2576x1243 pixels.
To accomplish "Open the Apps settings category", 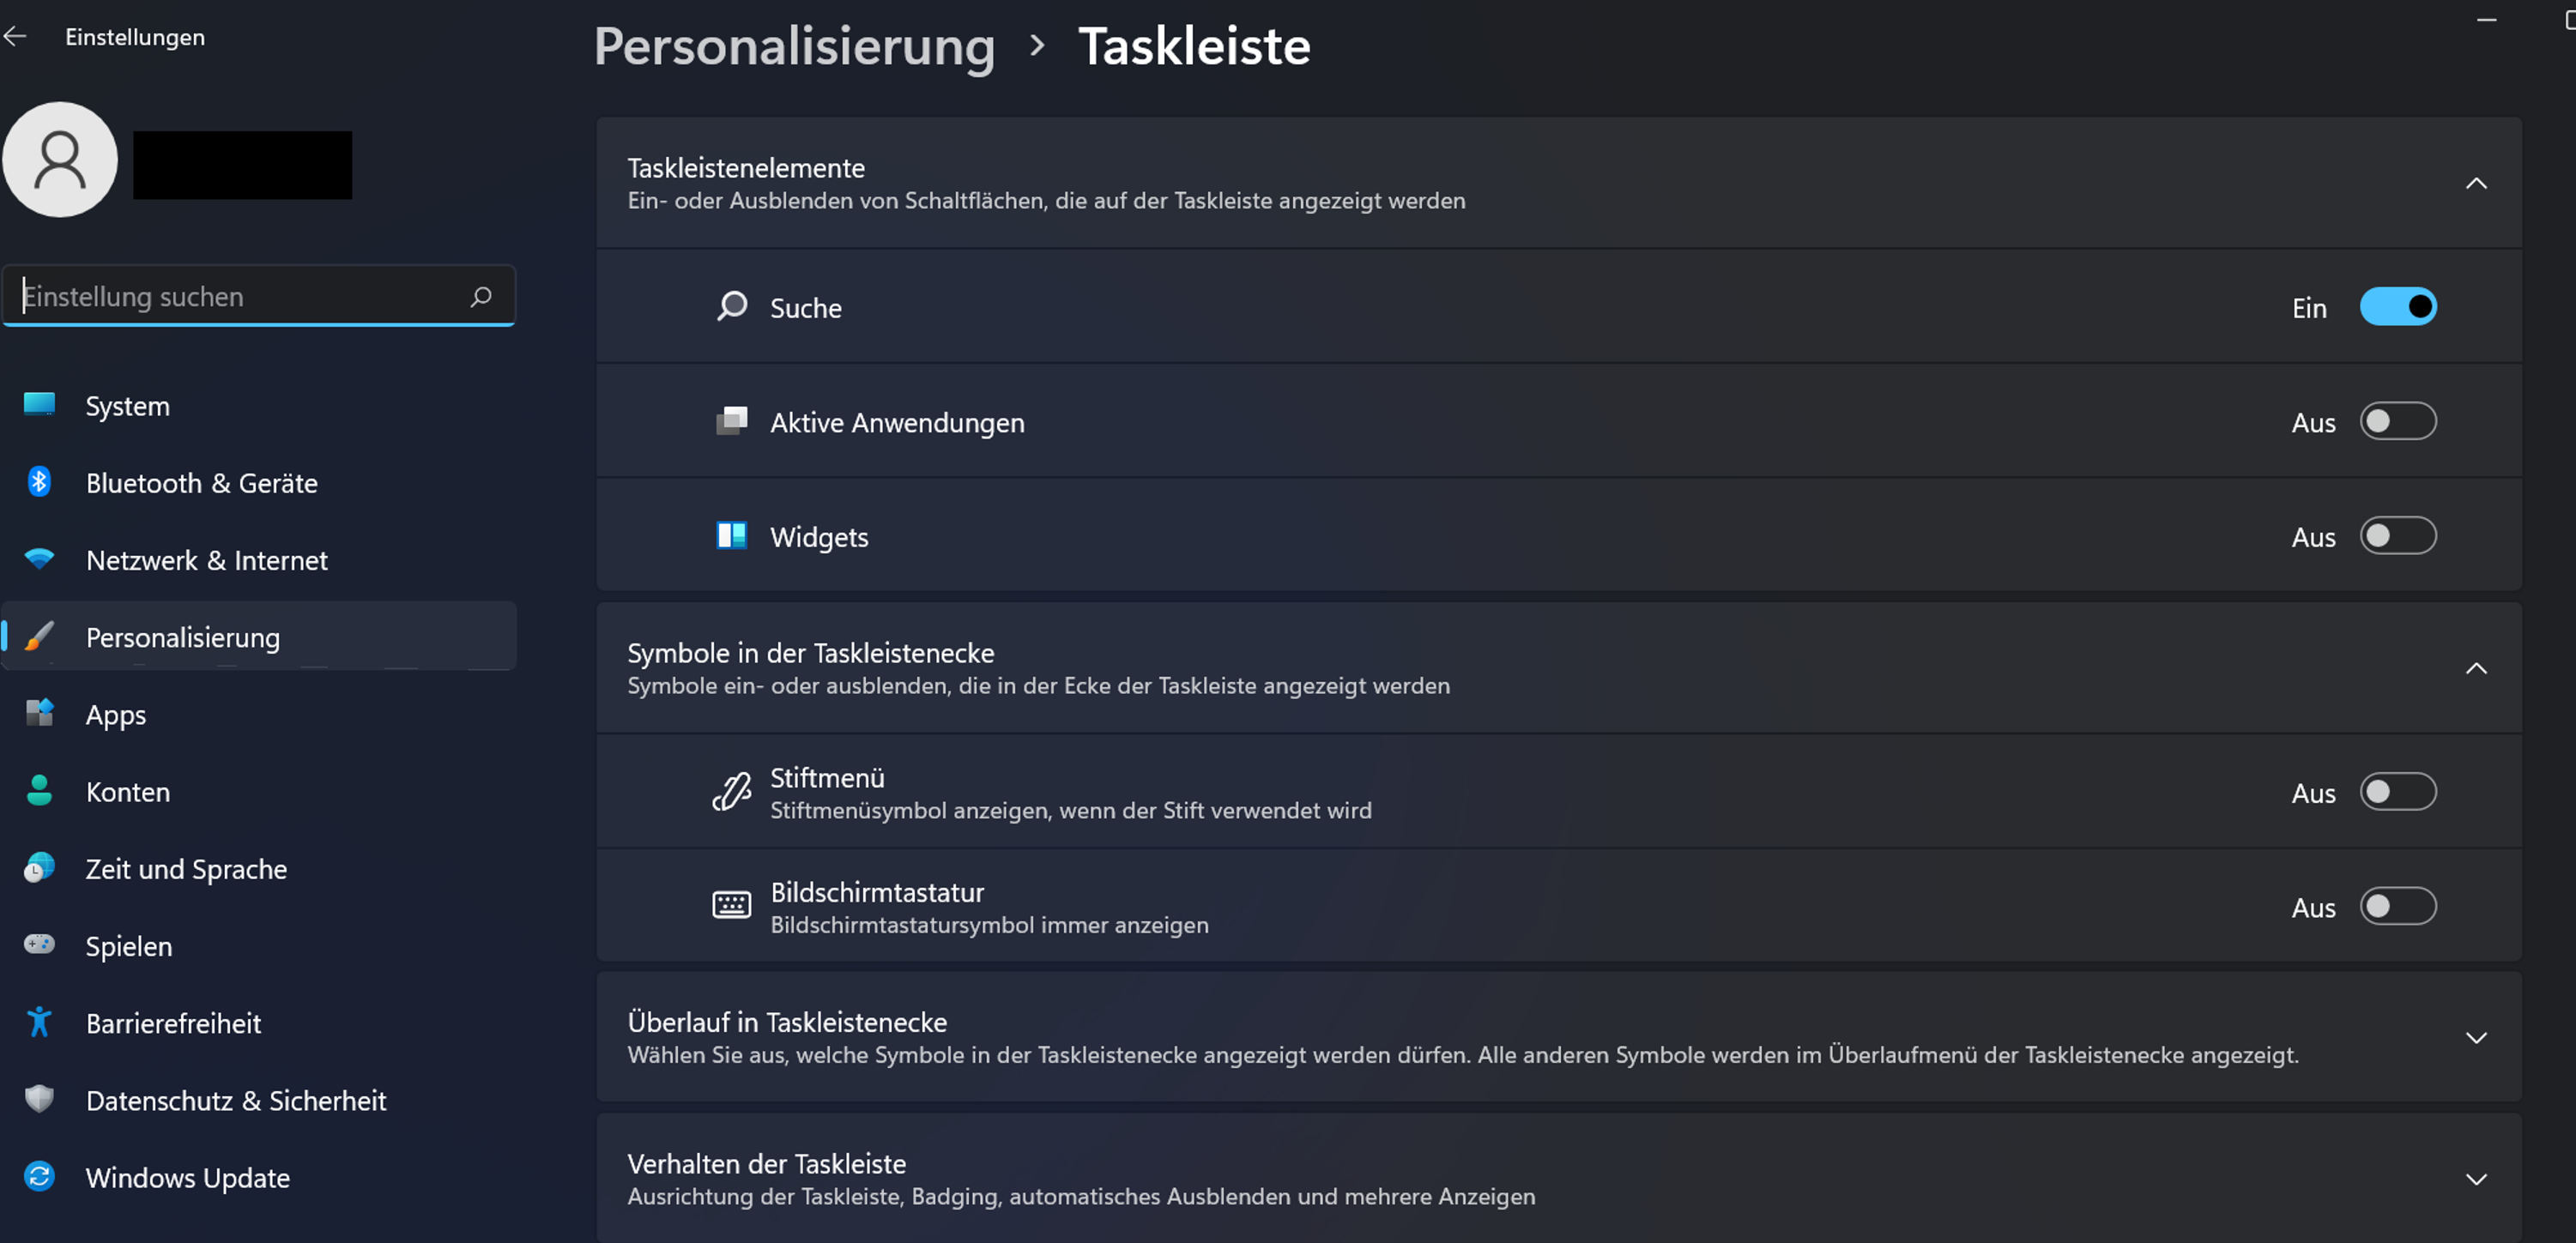I will 116,715.
